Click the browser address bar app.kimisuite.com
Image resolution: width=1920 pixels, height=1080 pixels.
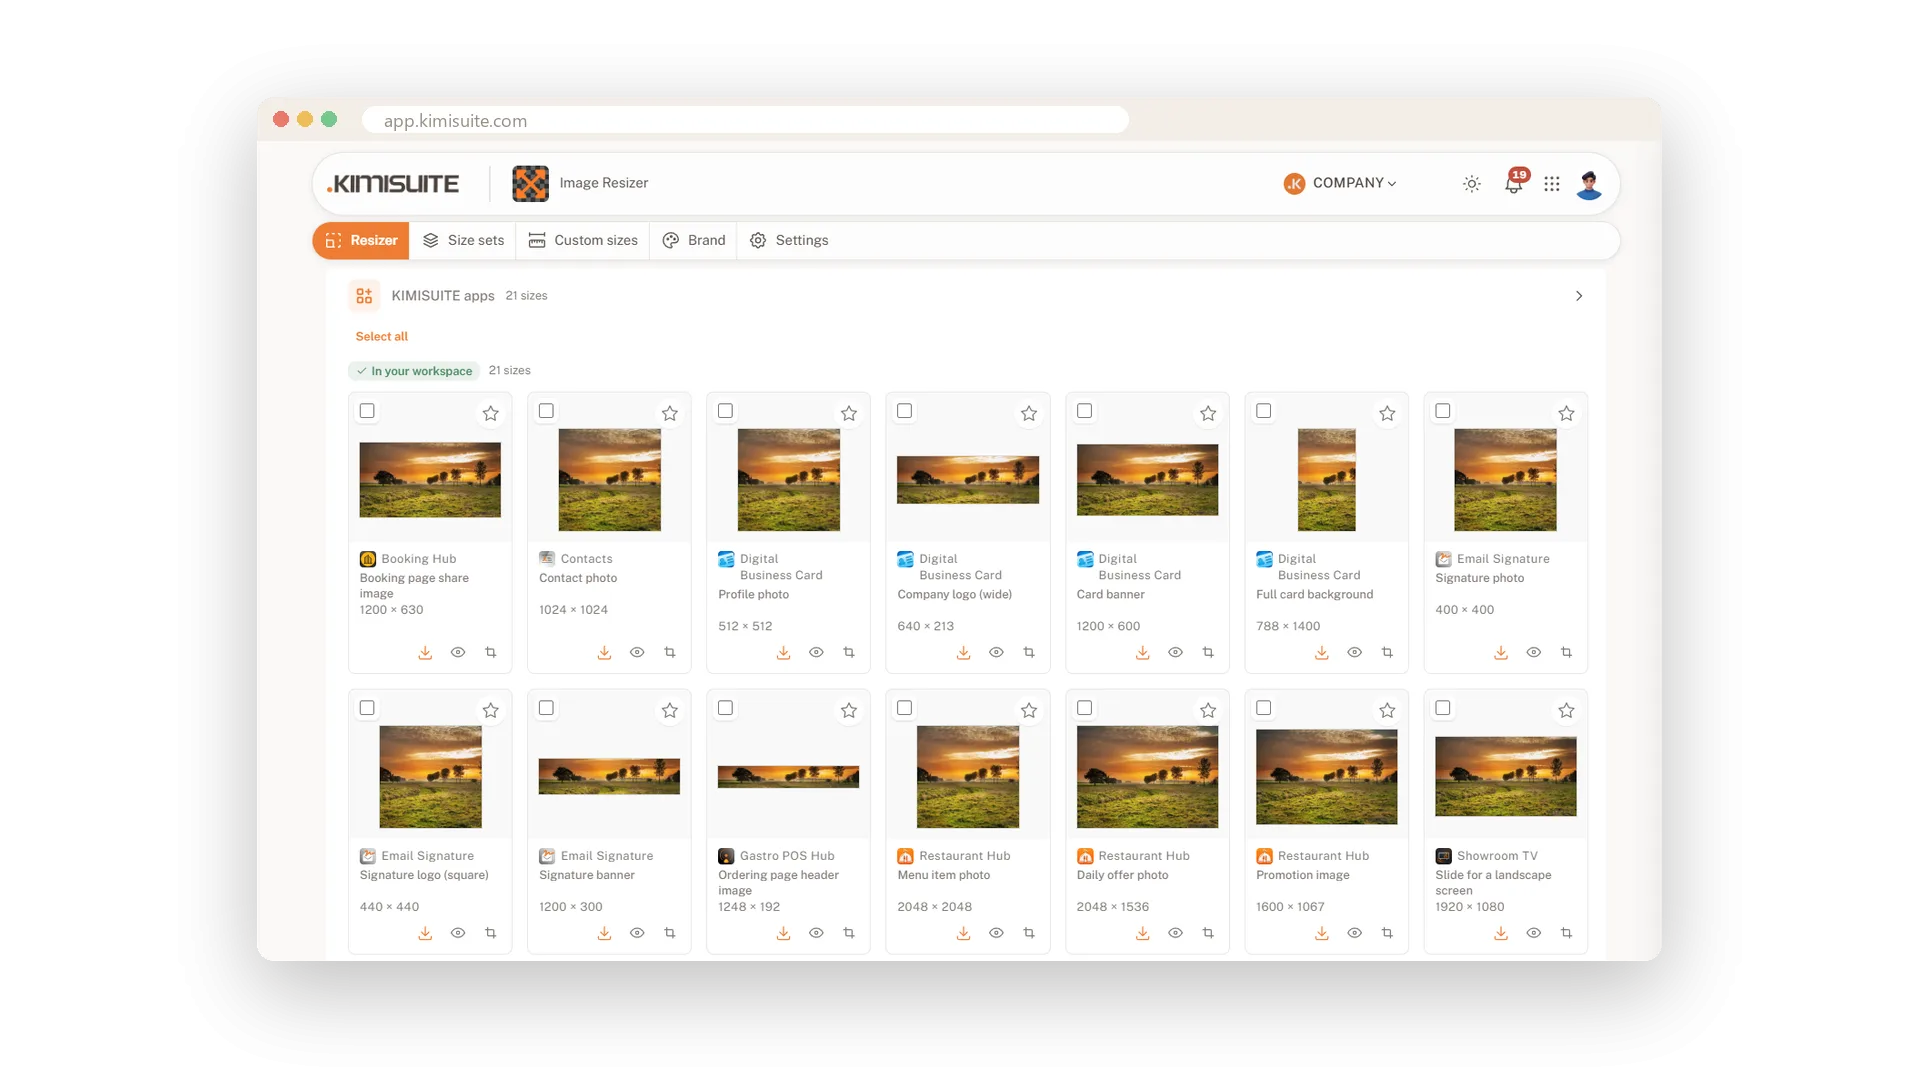(x=745, y=120)
